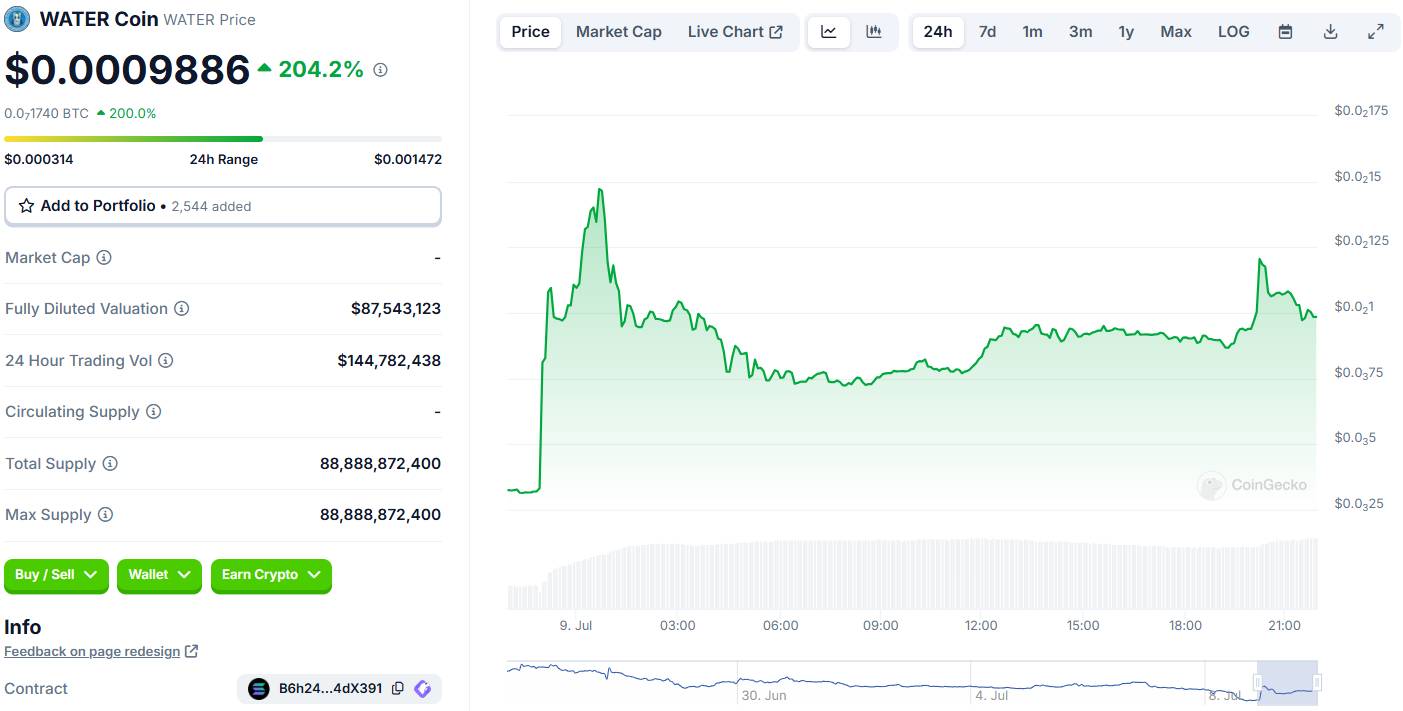The height and width of the screenshot is (711, 1403).
Task: Copy the contract address B6h24...4dX391
Action: pyautogui.click(x=398, y=689)
